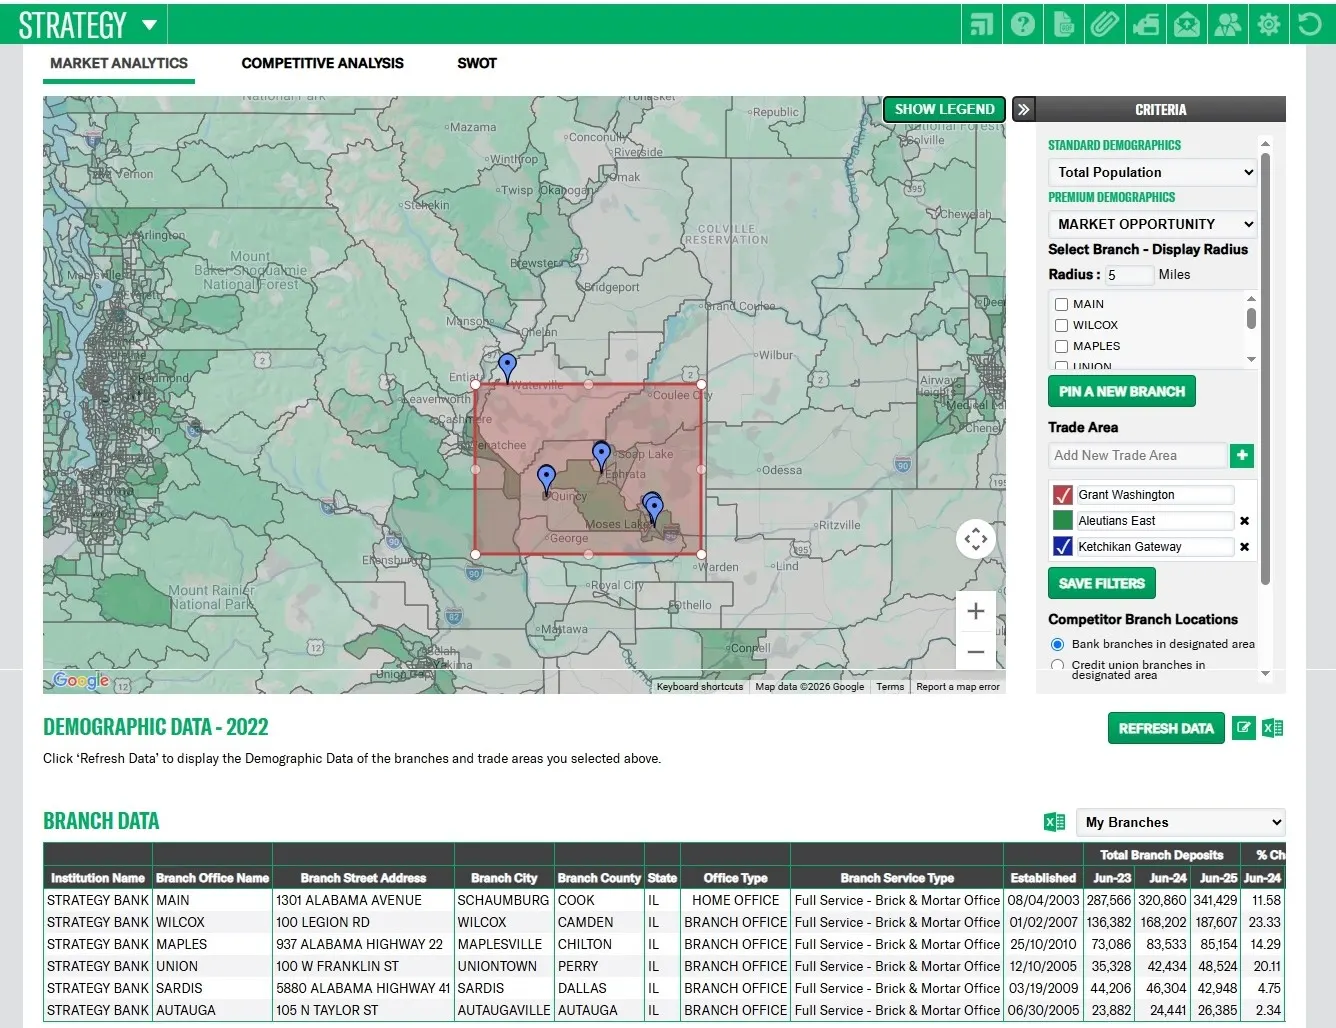This screenshot has height=1028, width=1336.
Task: Export branch data via Excel icon
Action: (1054, 822)
